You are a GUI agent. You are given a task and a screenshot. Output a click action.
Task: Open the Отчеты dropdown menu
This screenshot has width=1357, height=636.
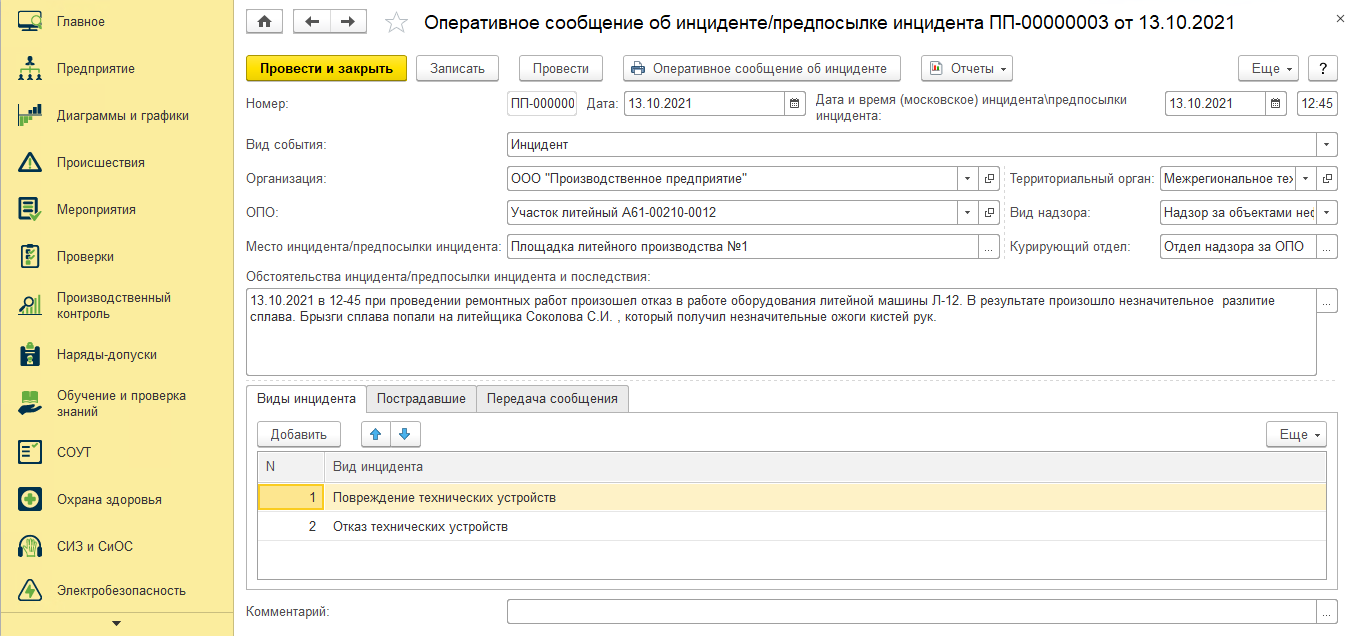(x=967, y=68)
